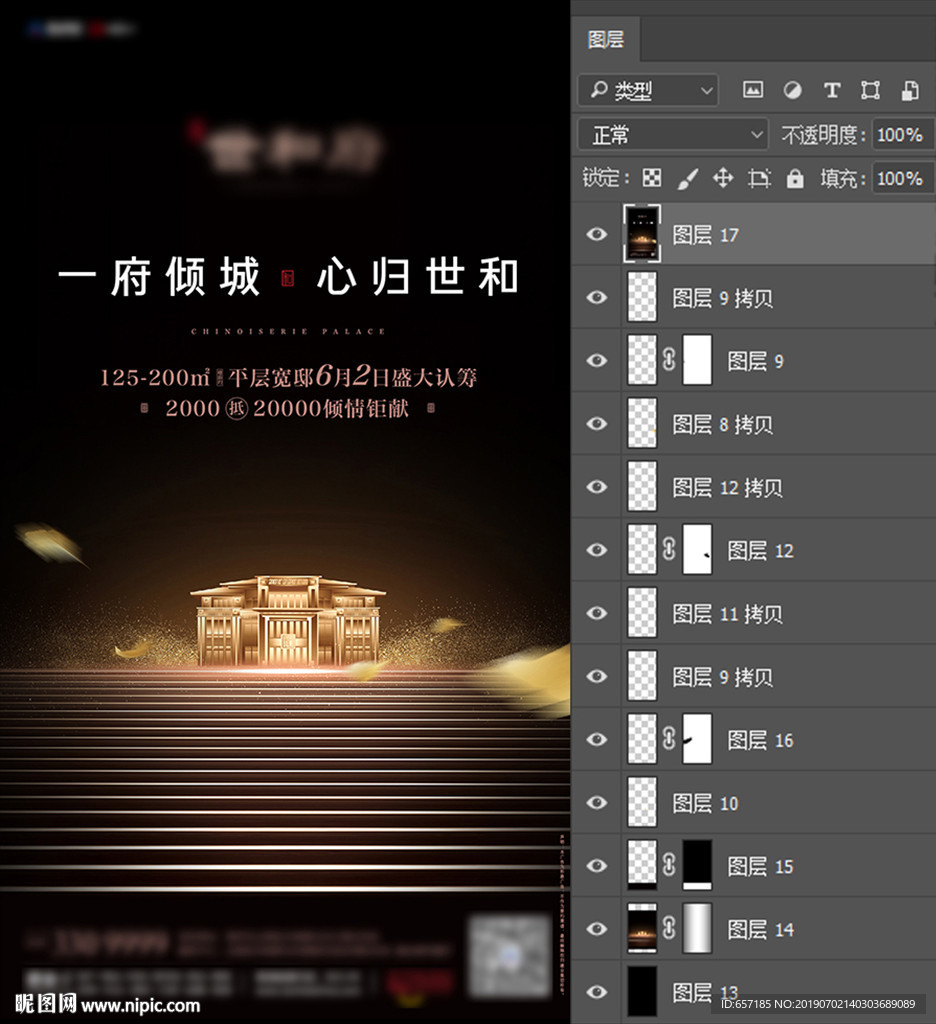This screenshot has height=1024, width=936.
Task: Click the golden building on the canvas
Action: point(287,620)
